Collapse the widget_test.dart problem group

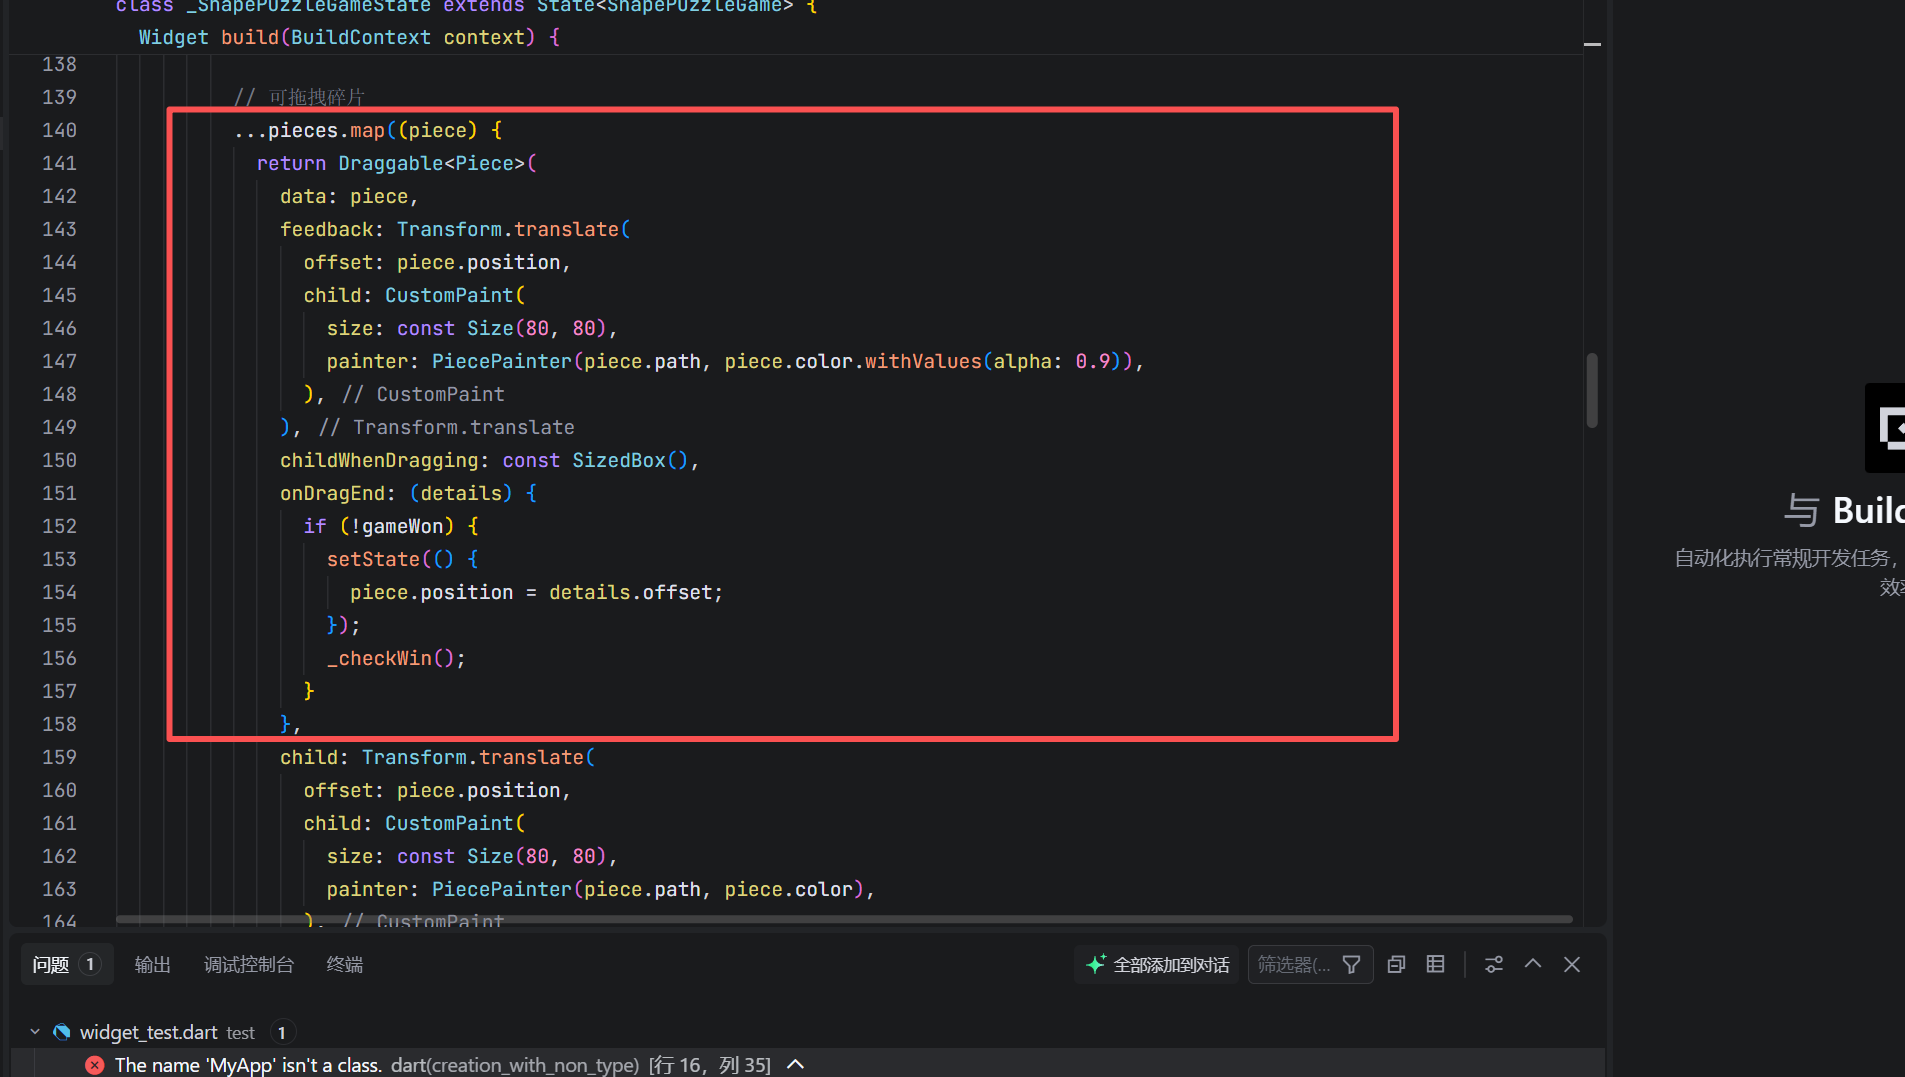pyautogui.click(x=35, y=1032)
